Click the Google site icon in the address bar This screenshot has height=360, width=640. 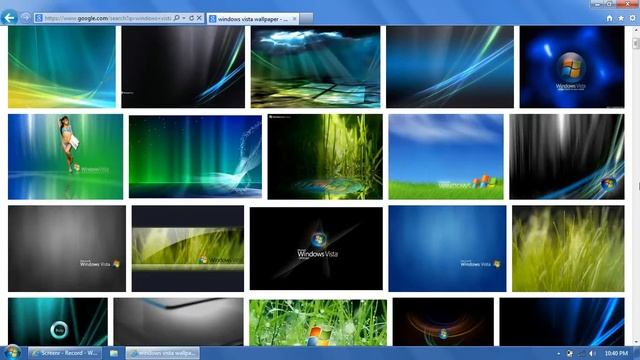pos(39,18)
